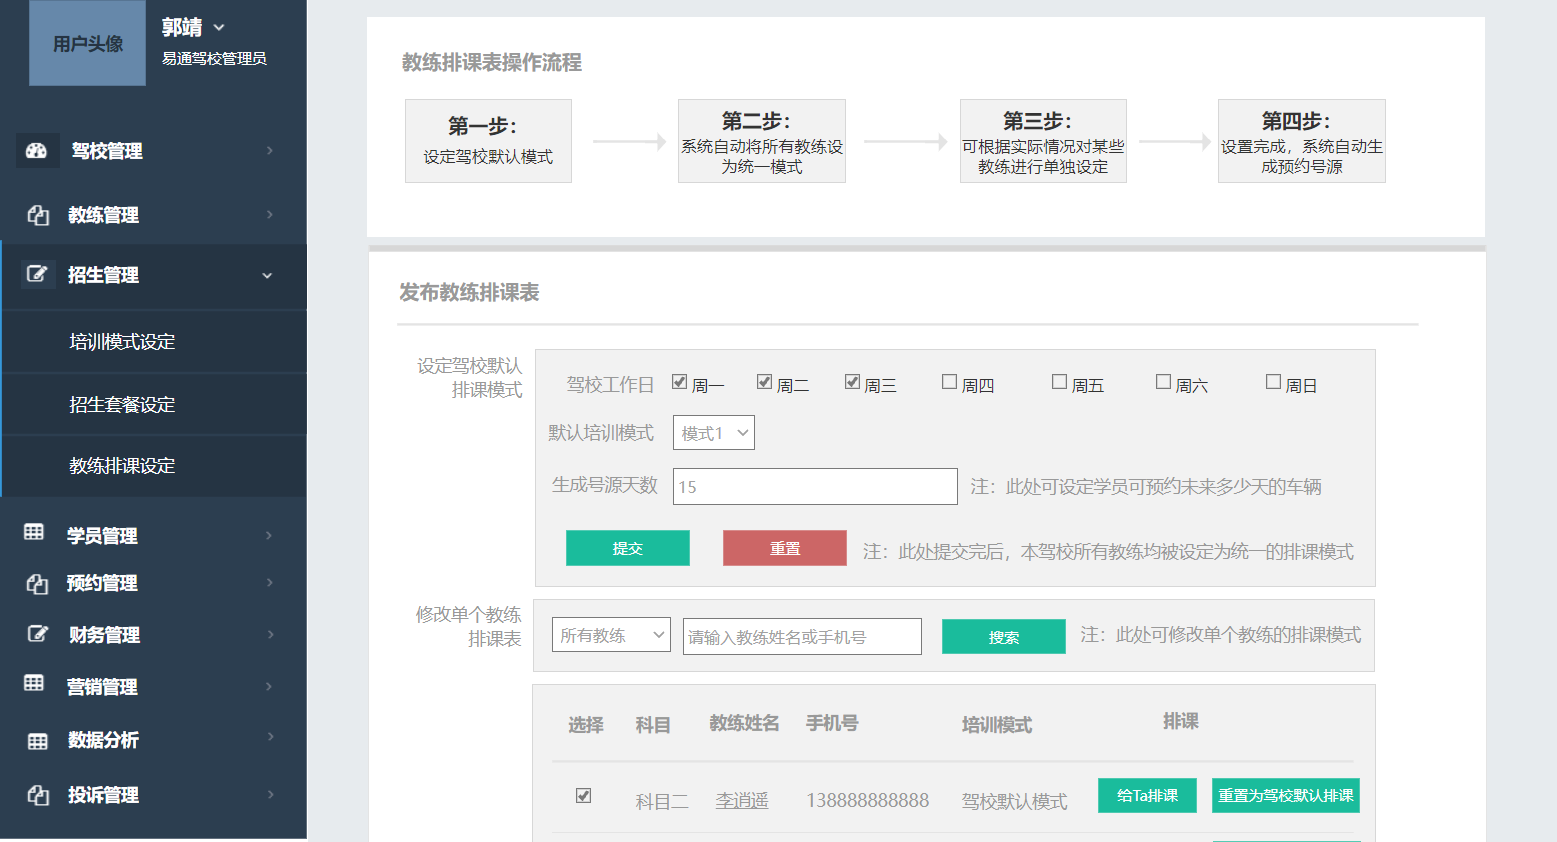Click the green 提交 button
This screenshot has width=1557, height=842.
[628, 548]
